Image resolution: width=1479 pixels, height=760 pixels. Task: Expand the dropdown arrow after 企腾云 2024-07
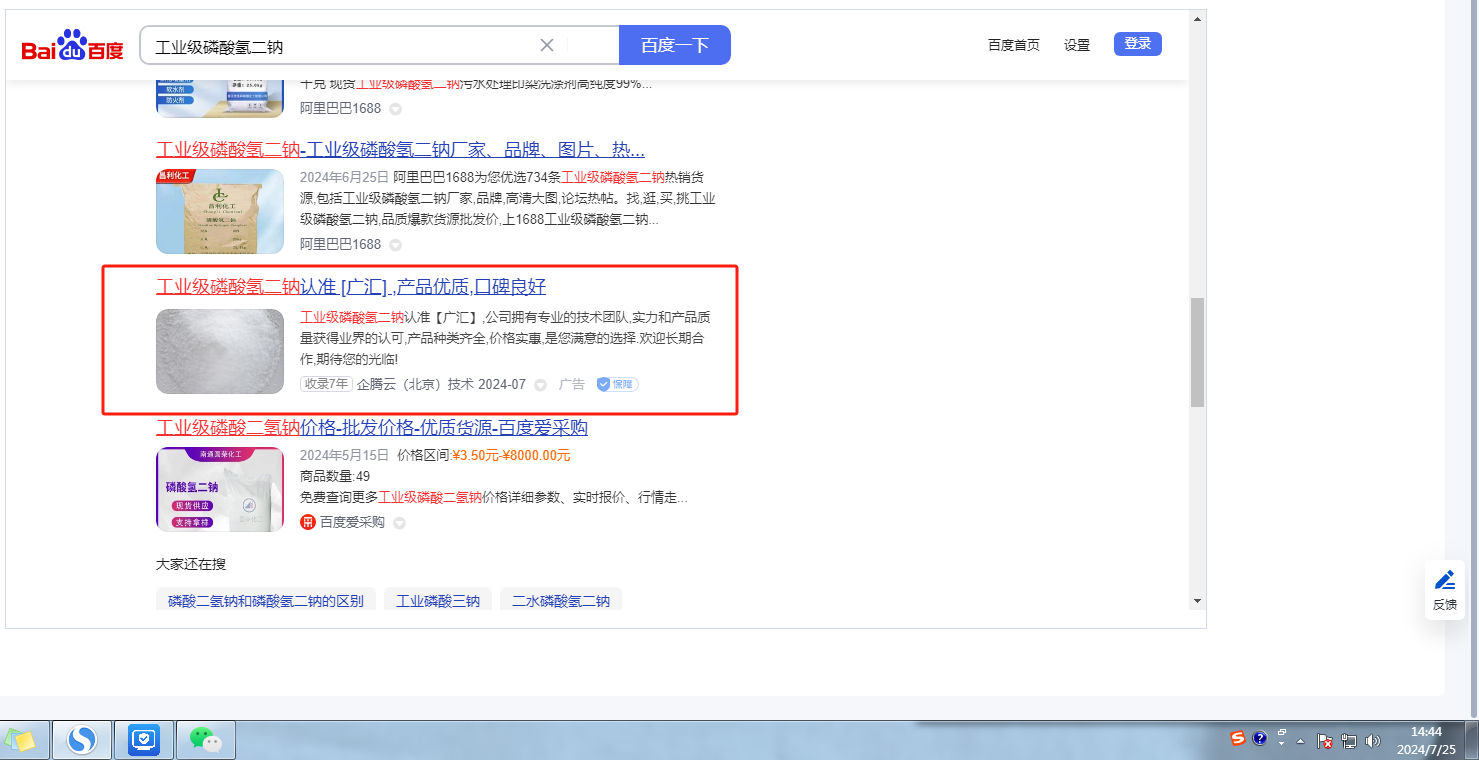point(541,385)
